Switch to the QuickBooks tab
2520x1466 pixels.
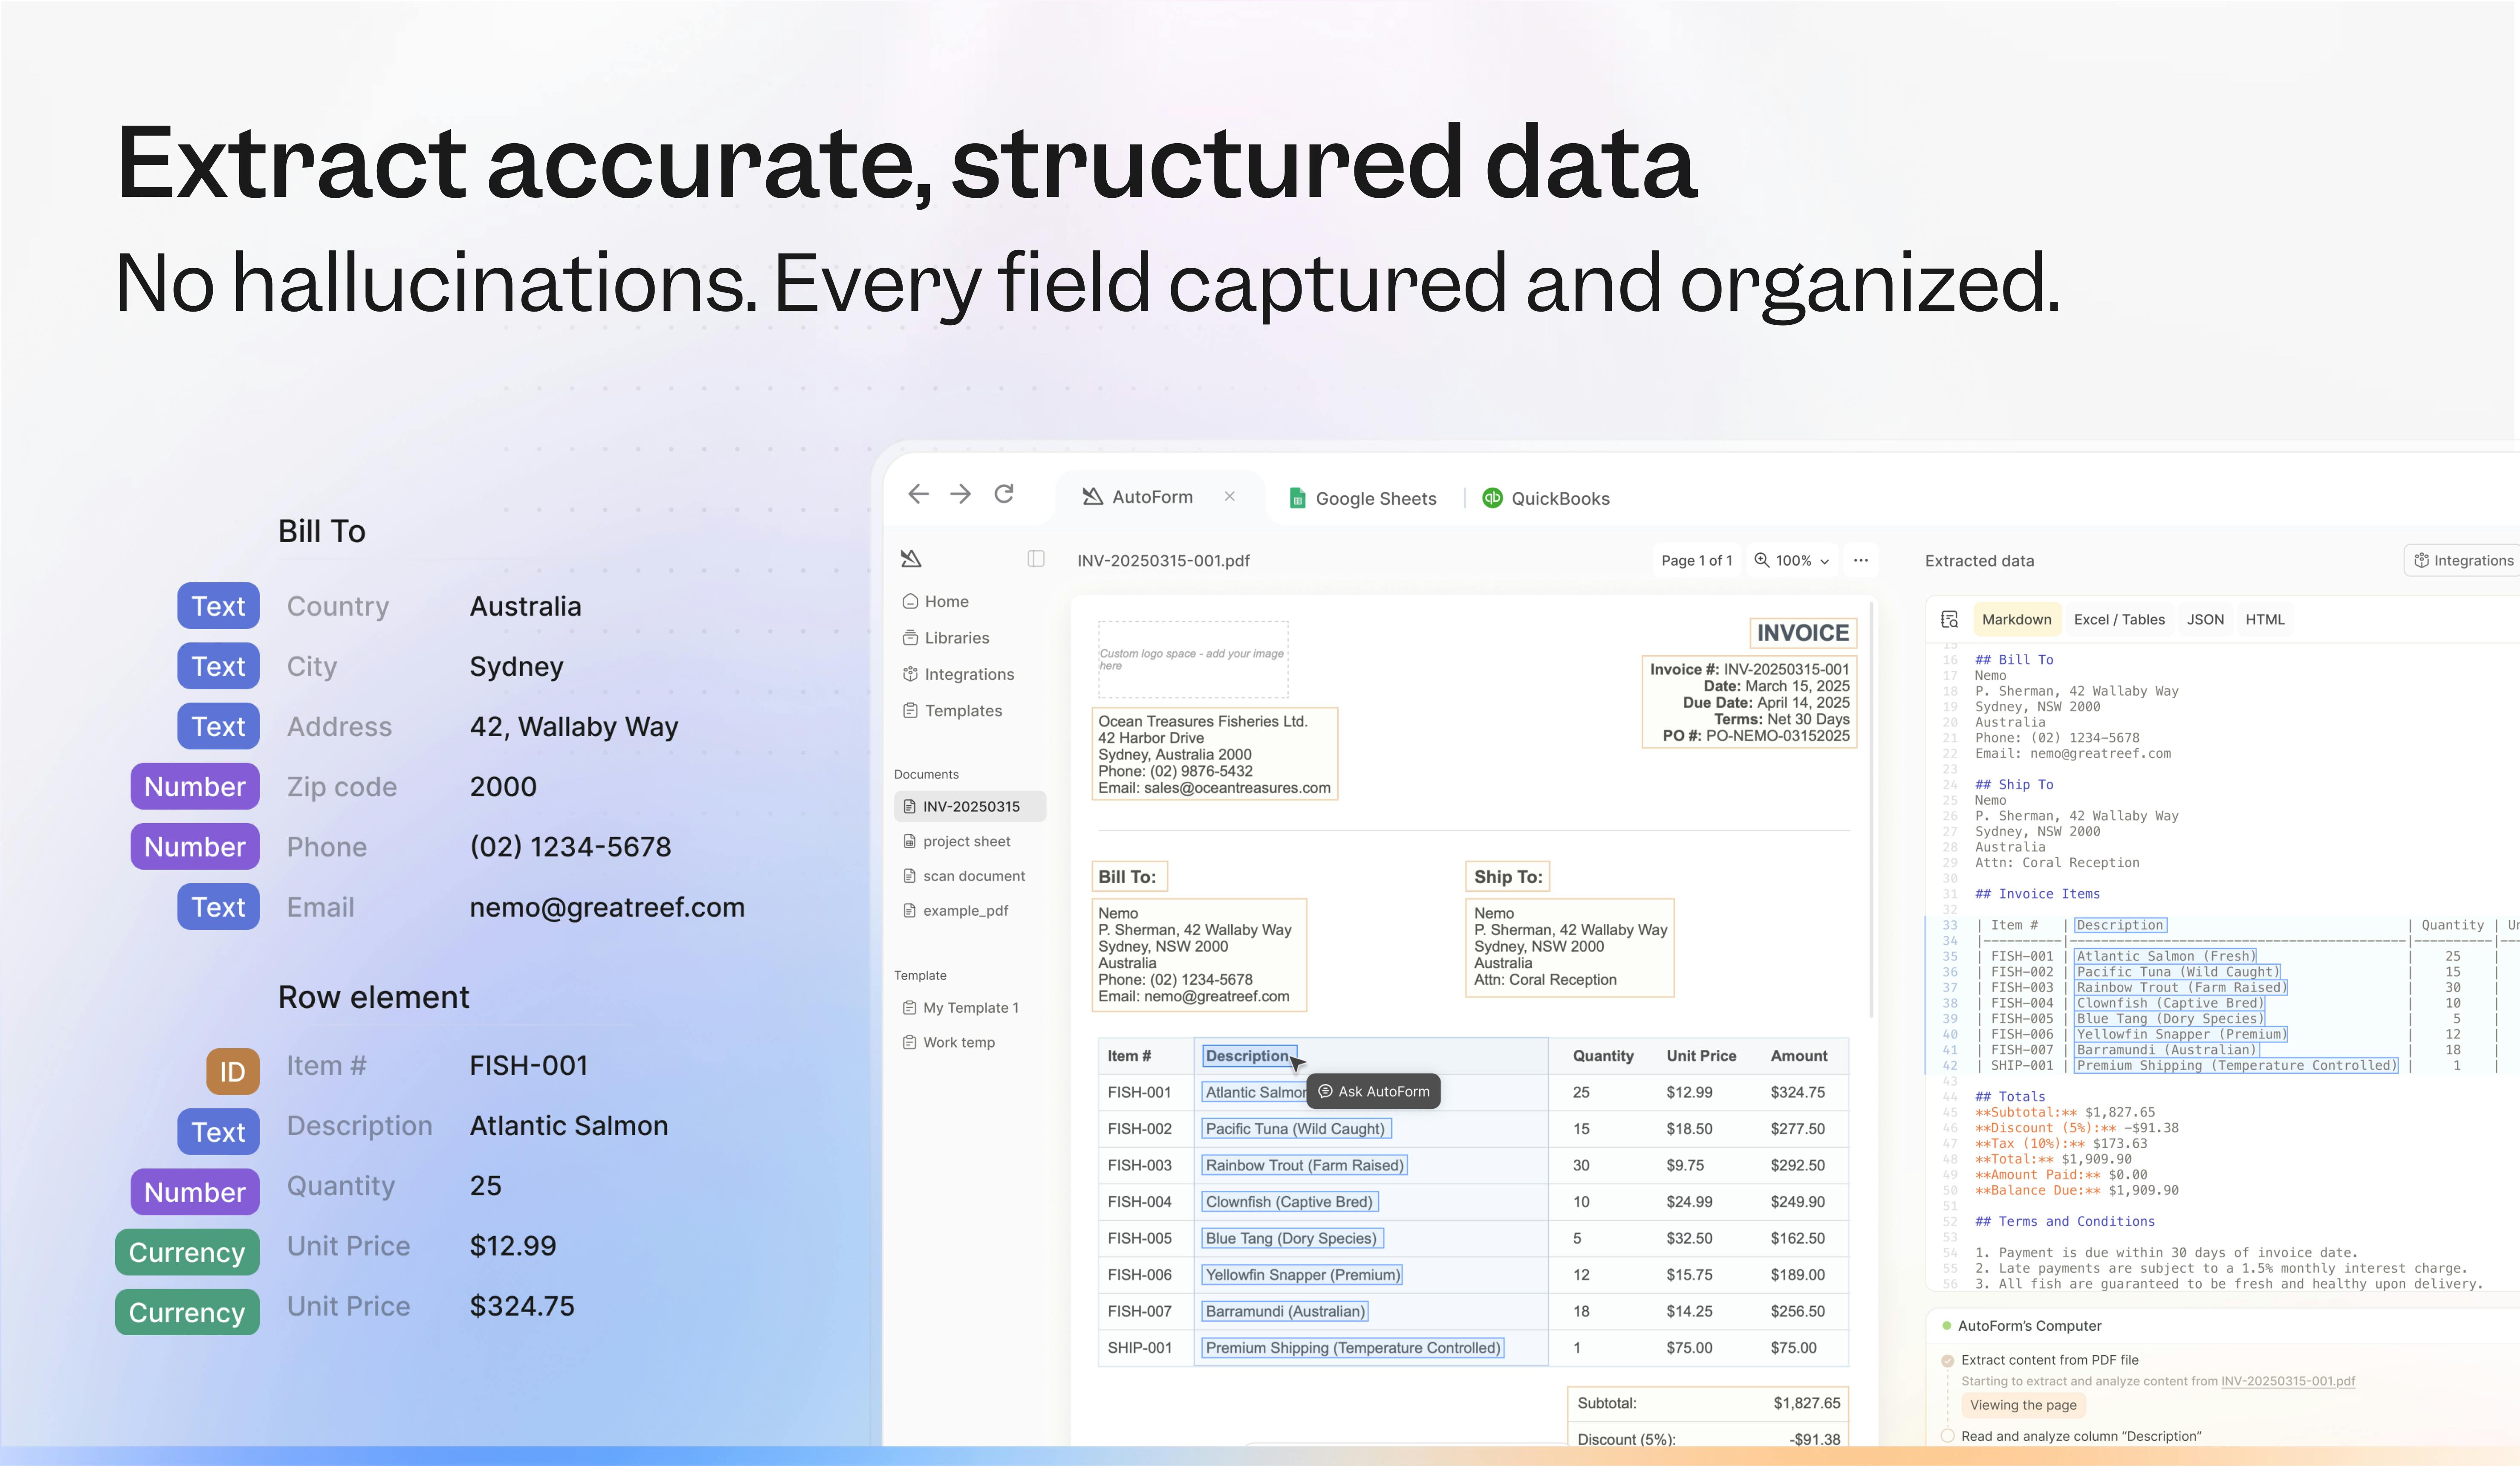(x=1546, y=498)
